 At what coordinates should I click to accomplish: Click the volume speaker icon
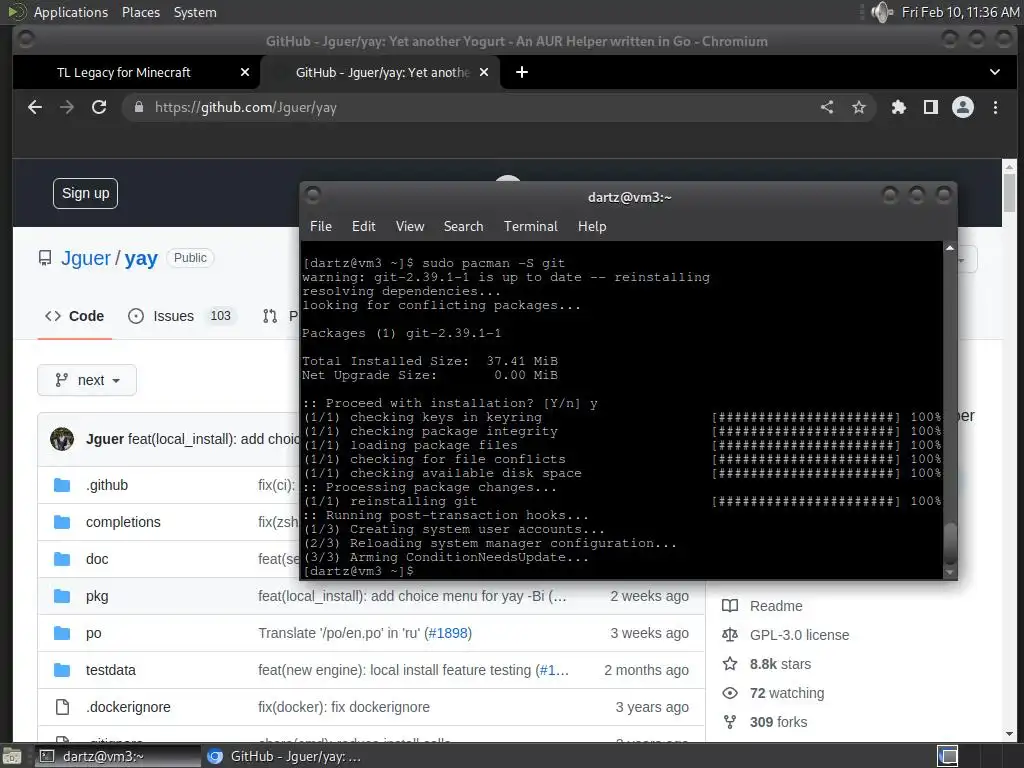click(x=882, y=12)
